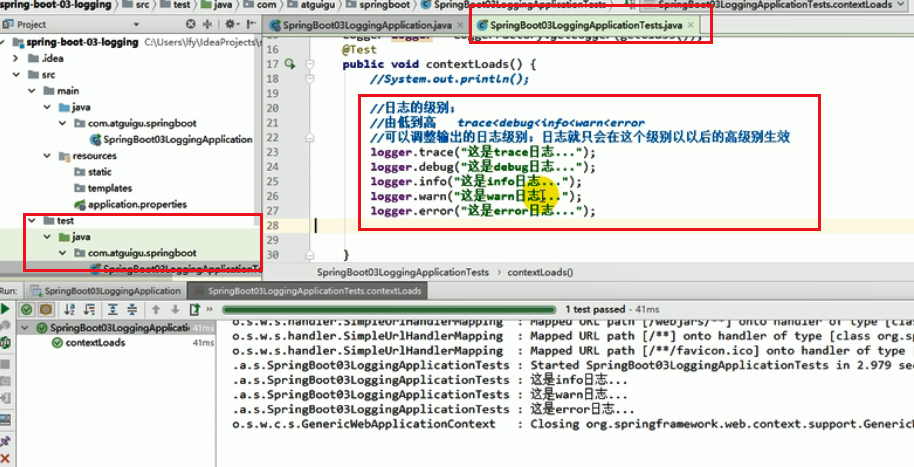
Task: Switch to SpringBoot03LoggingApplicationTests.java editor tab
Action: (x=586, y=25)
